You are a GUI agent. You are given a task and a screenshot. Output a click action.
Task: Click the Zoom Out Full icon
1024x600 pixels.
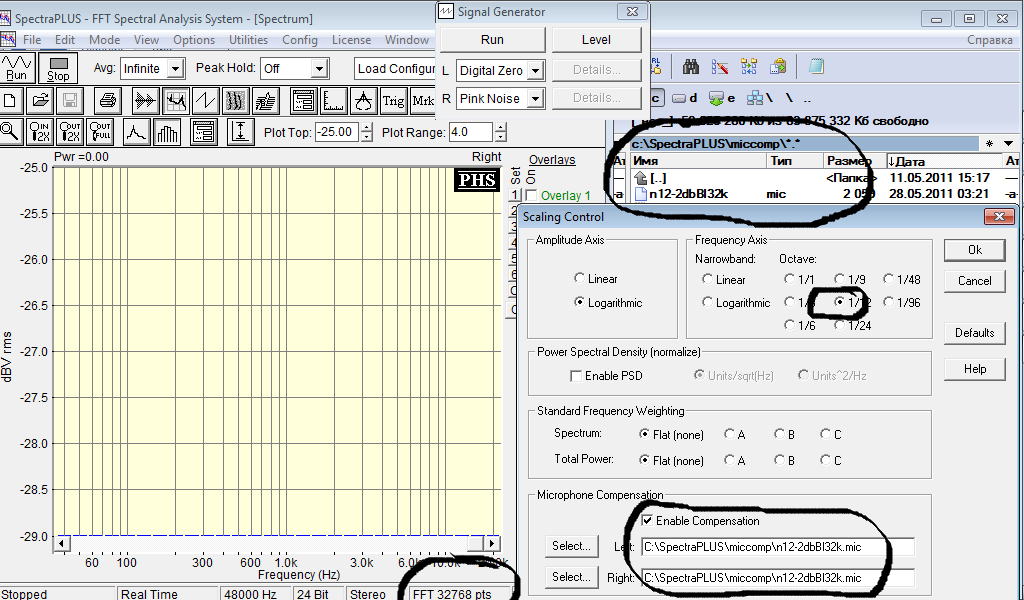pos(100,132)
